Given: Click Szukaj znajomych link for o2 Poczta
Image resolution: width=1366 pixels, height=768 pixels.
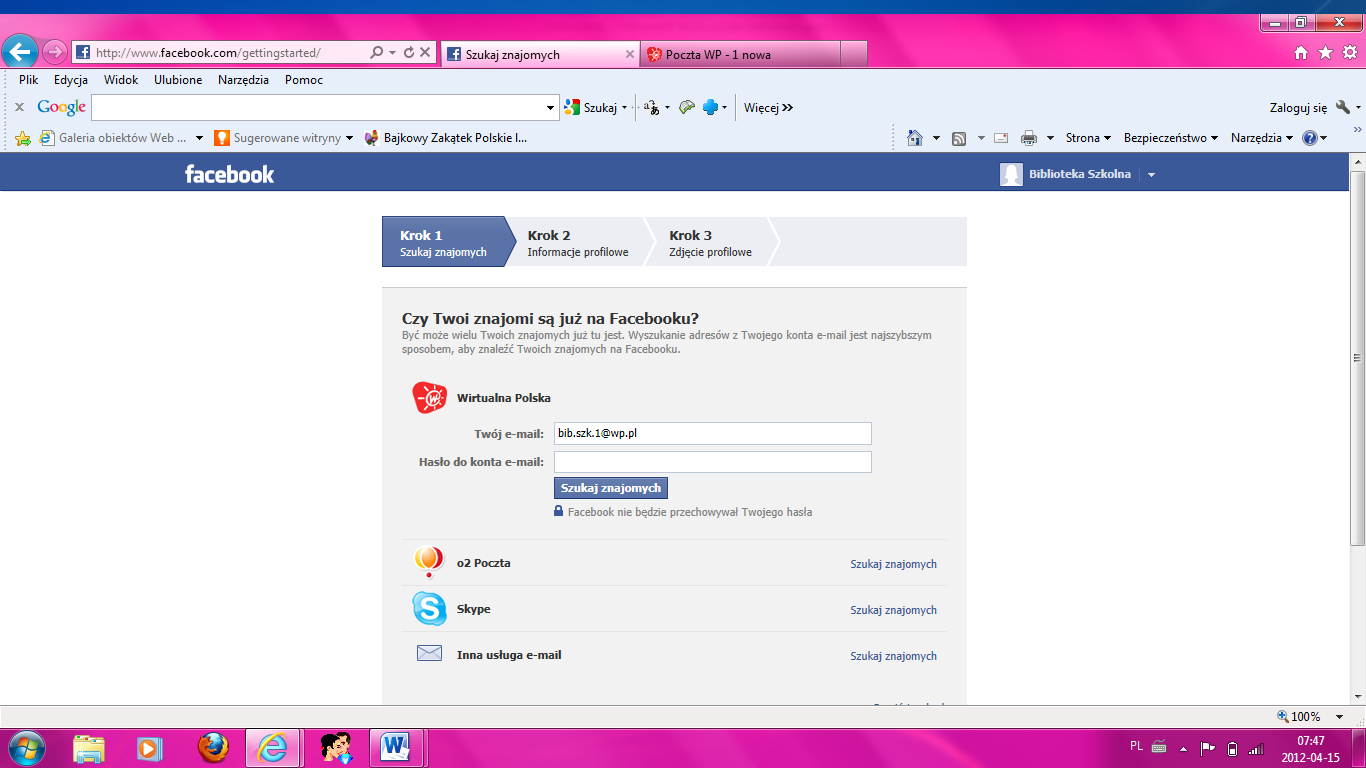Looking at the screenshot, I should (893, 564).
